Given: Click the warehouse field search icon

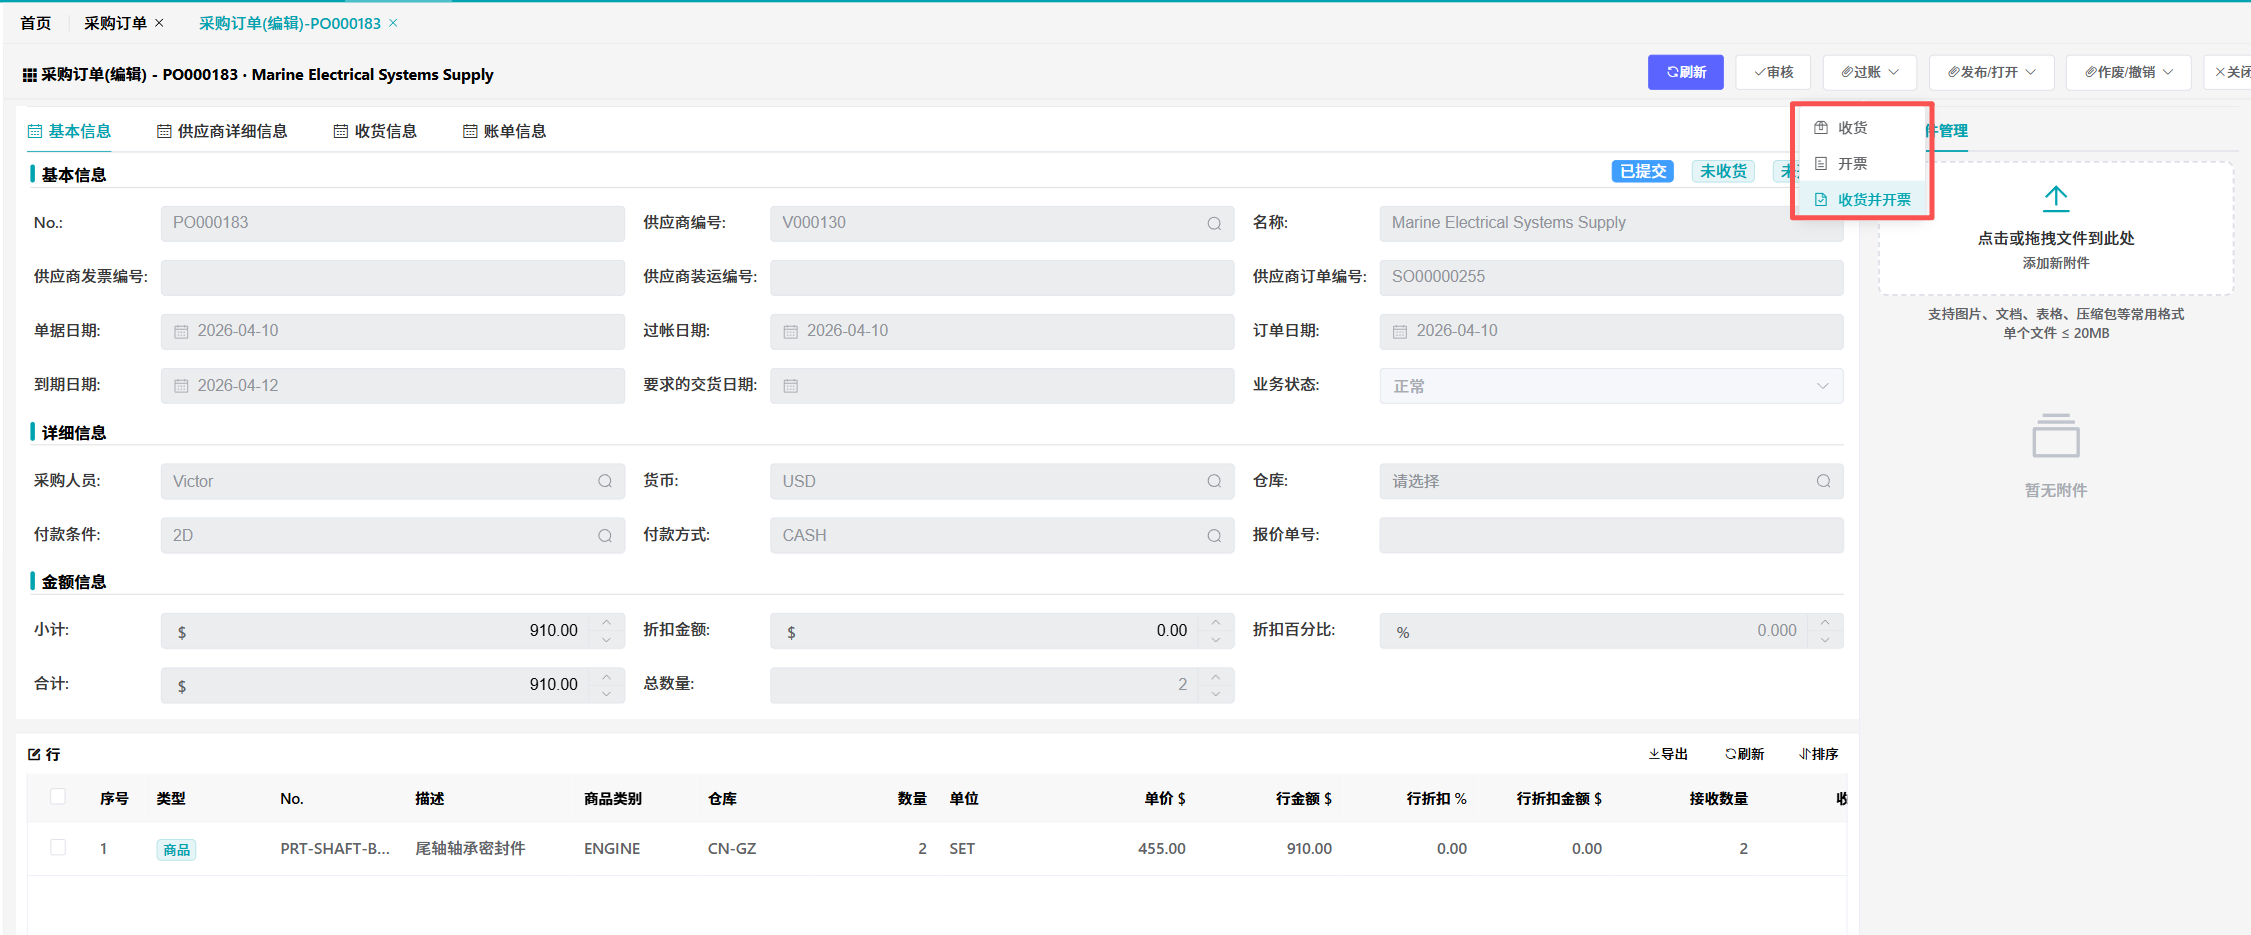Looking at the screenshot, I should (x=1822, y=482).
